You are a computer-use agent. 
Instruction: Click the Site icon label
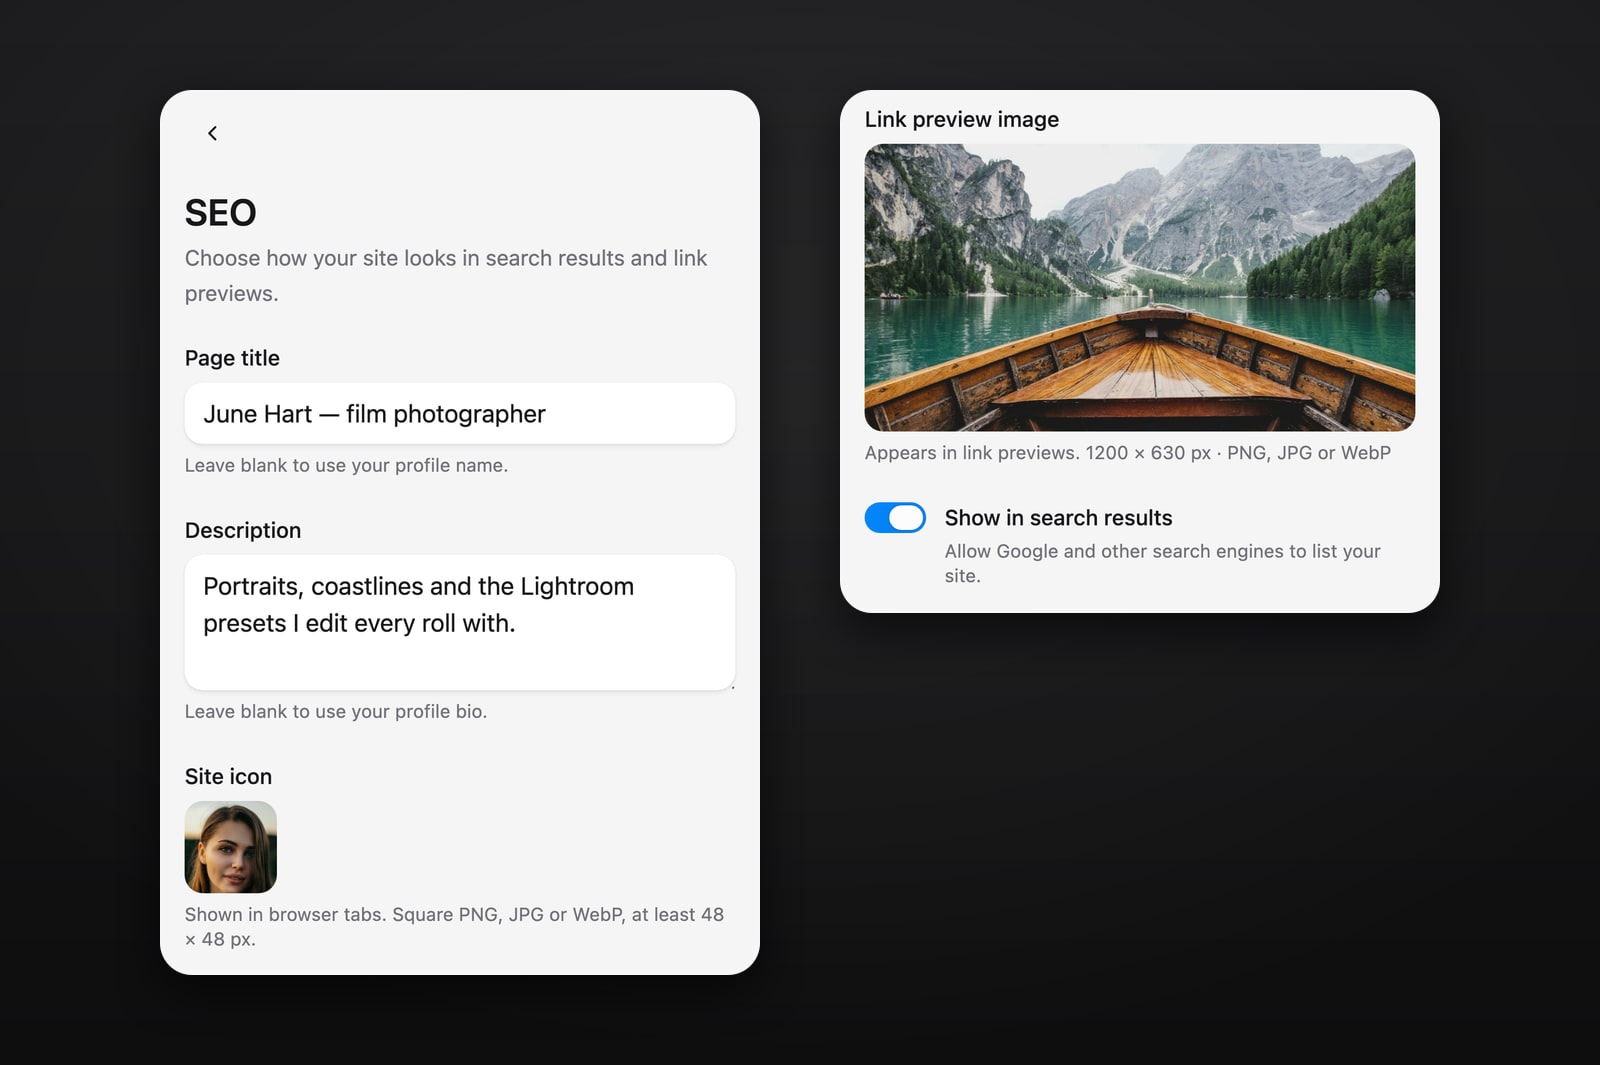coord(228,777)
